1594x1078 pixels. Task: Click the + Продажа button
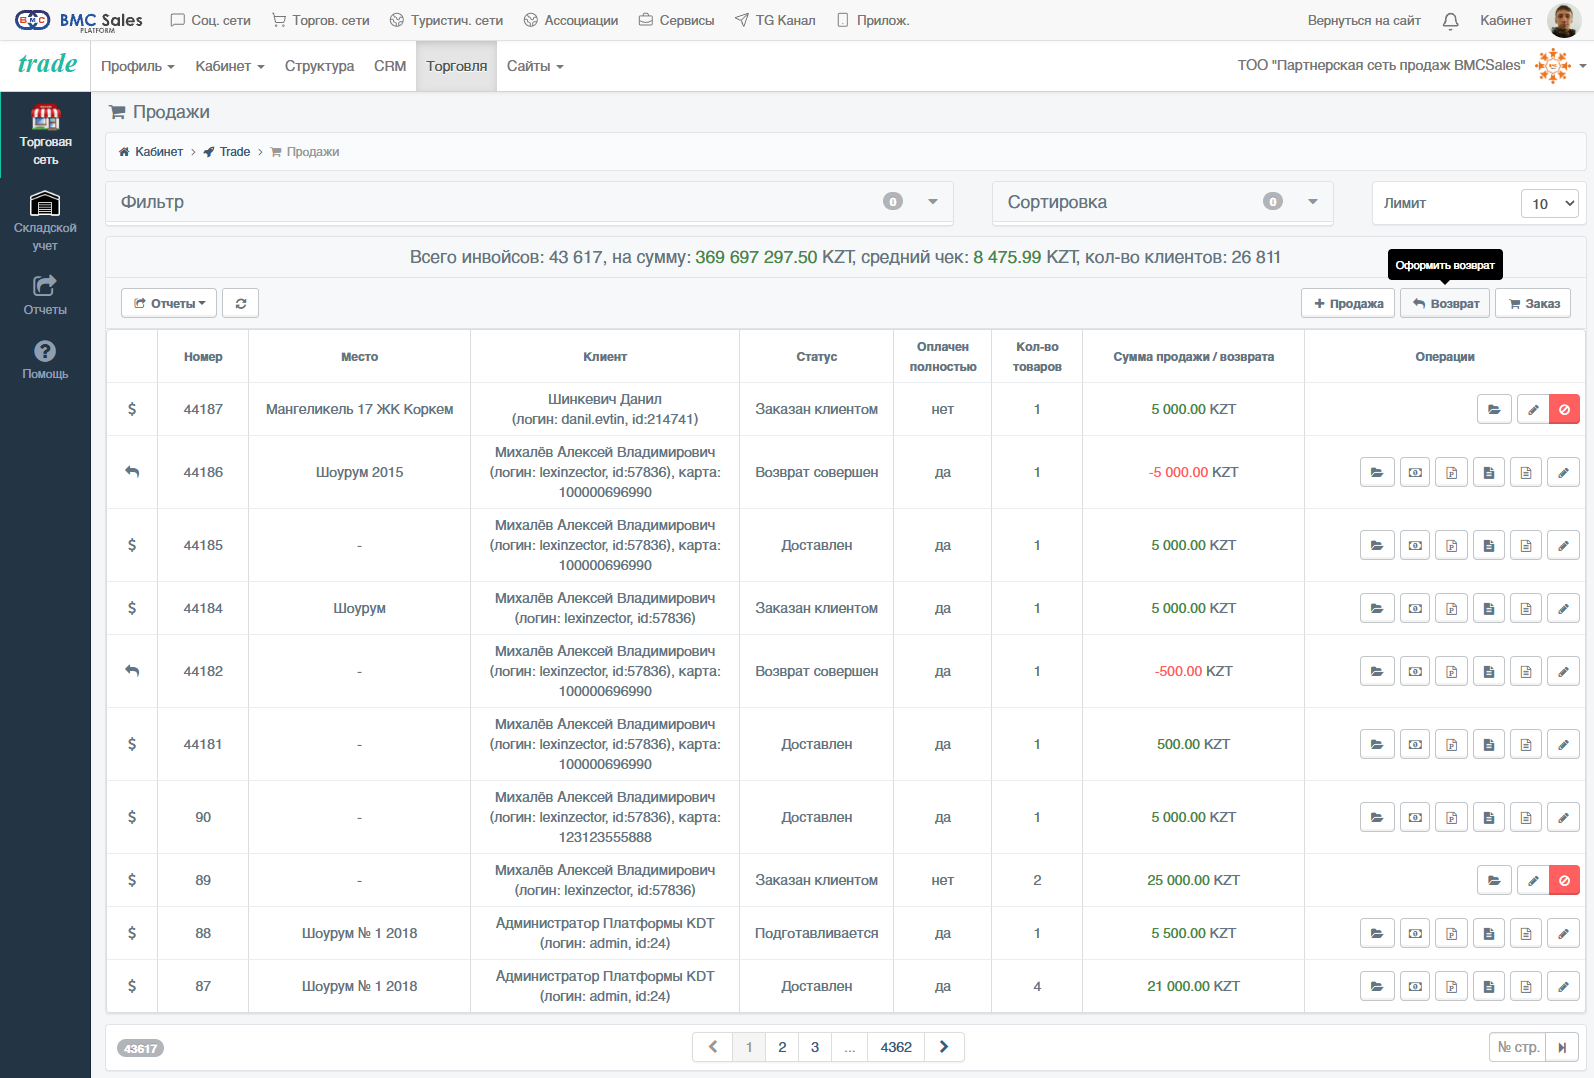[x=1348, y=303]
